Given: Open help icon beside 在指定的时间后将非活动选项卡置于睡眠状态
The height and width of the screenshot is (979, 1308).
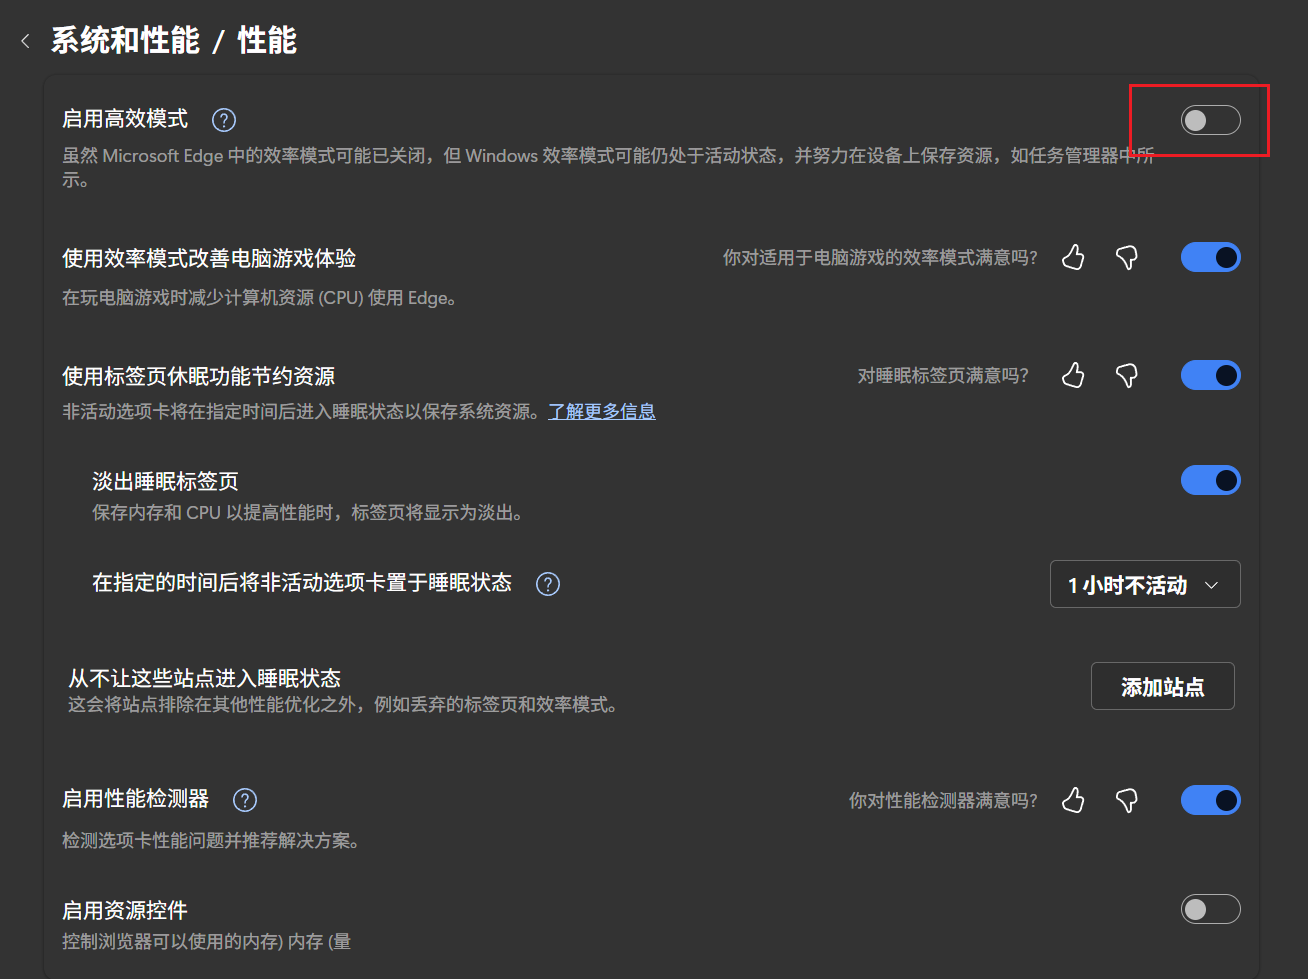Looking at the screenshot, I should (x=548, y=584).
